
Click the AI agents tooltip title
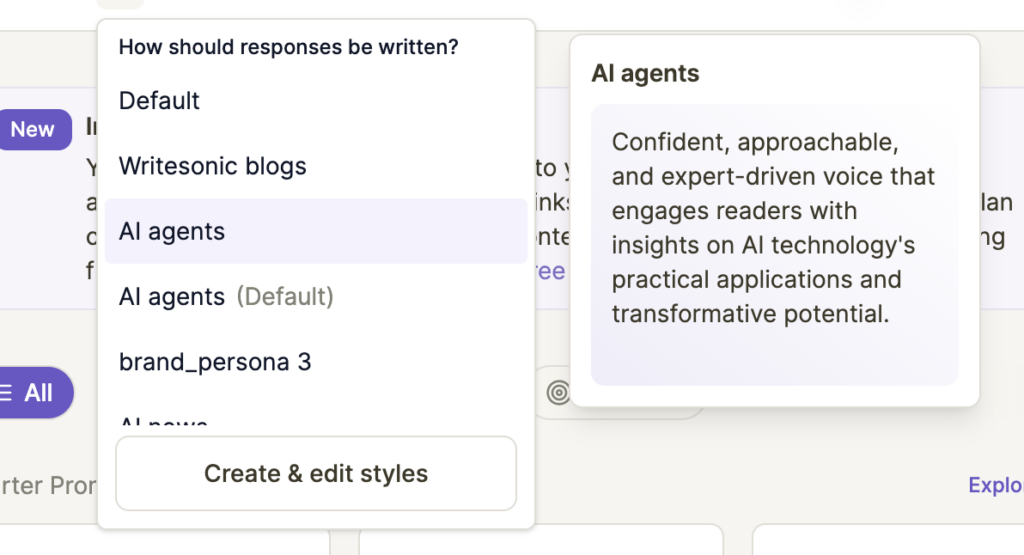[645, 73]
